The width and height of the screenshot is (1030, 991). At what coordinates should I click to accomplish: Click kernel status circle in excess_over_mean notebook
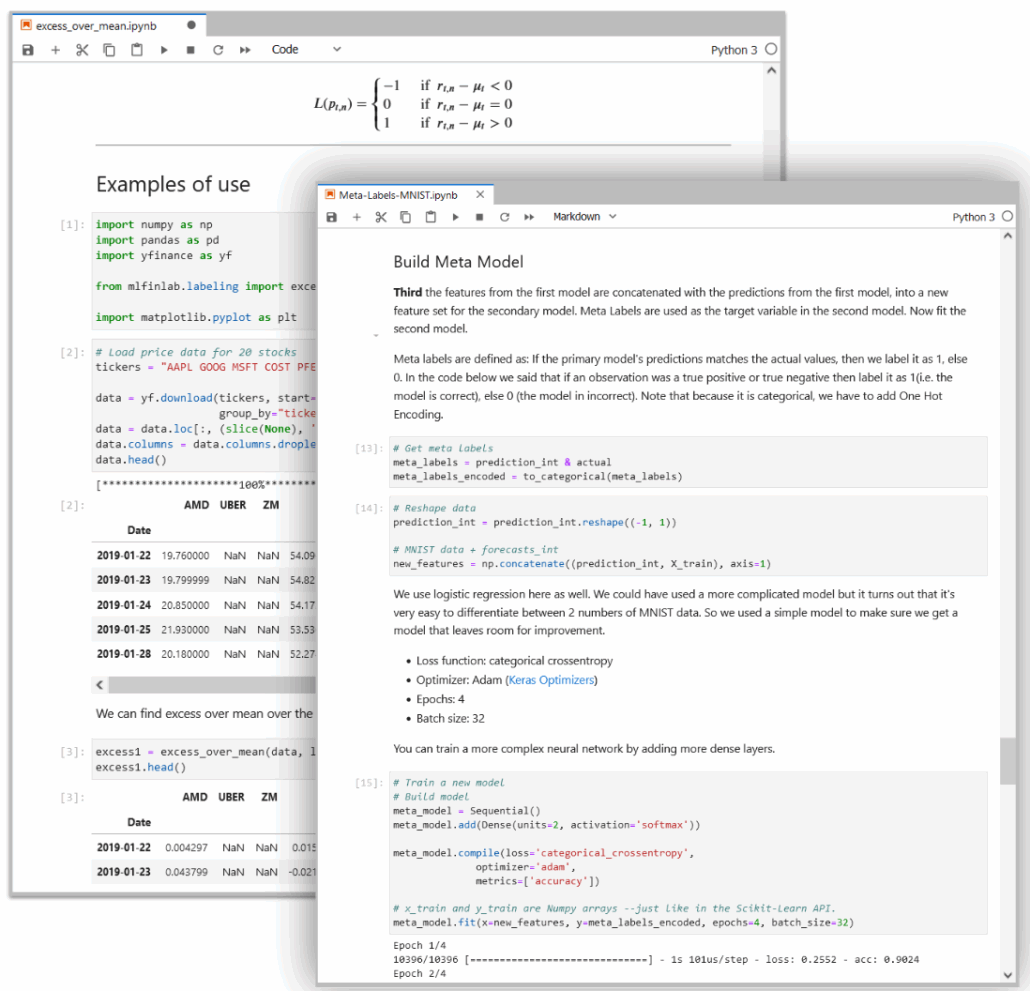(771, 49)
